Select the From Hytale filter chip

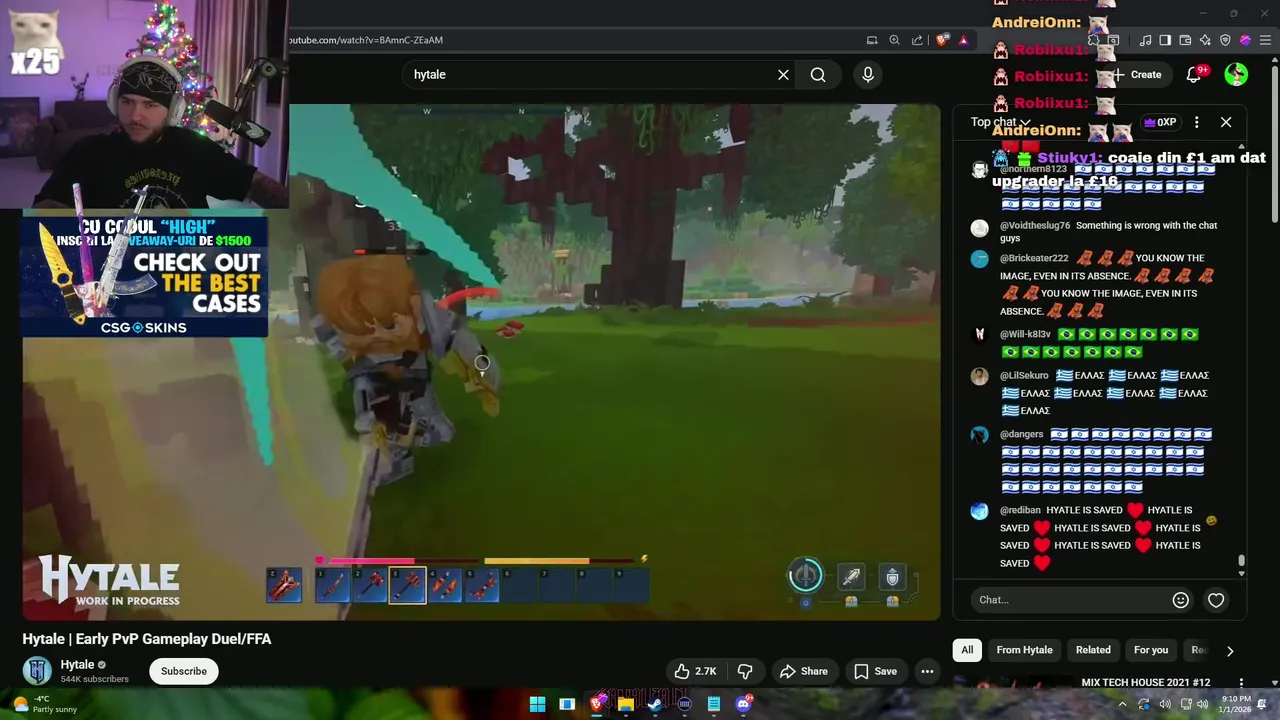(1024, 650)
